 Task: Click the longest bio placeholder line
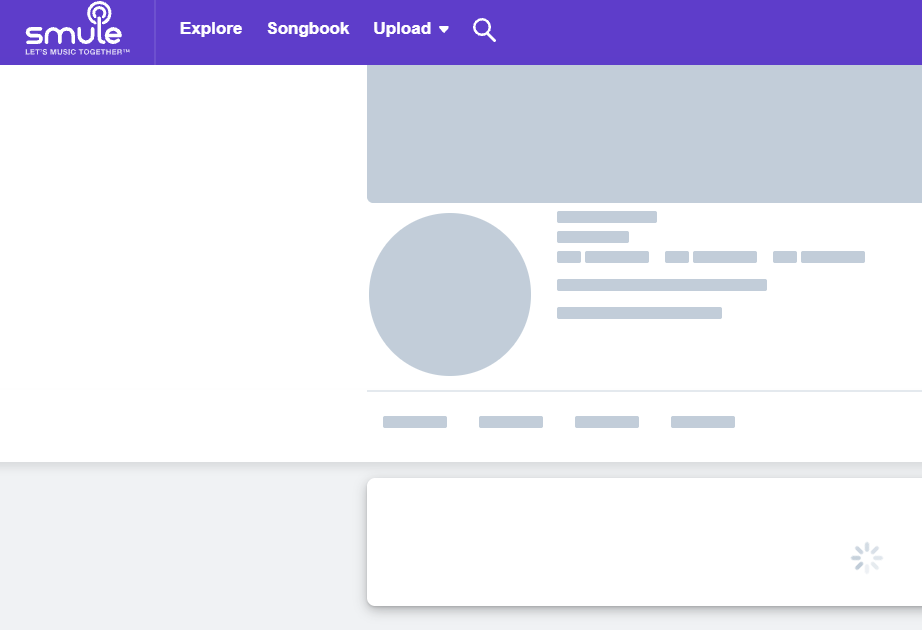click(x=662, y=285)
